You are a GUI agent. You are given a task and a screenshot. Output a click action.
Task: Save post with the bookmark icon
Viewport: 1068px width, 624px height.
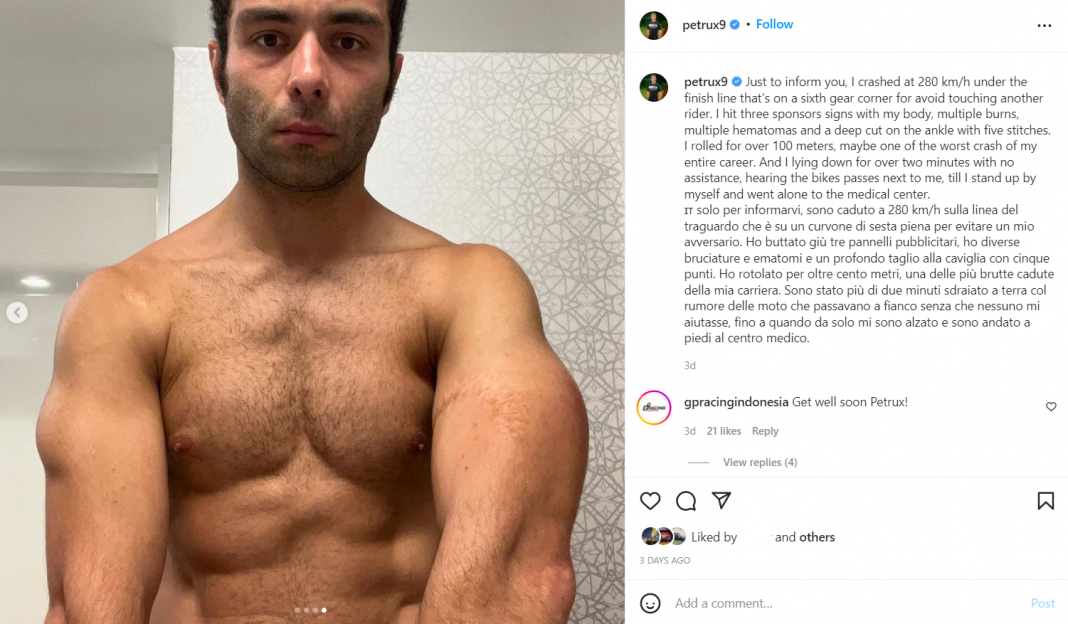[1046, 501]
